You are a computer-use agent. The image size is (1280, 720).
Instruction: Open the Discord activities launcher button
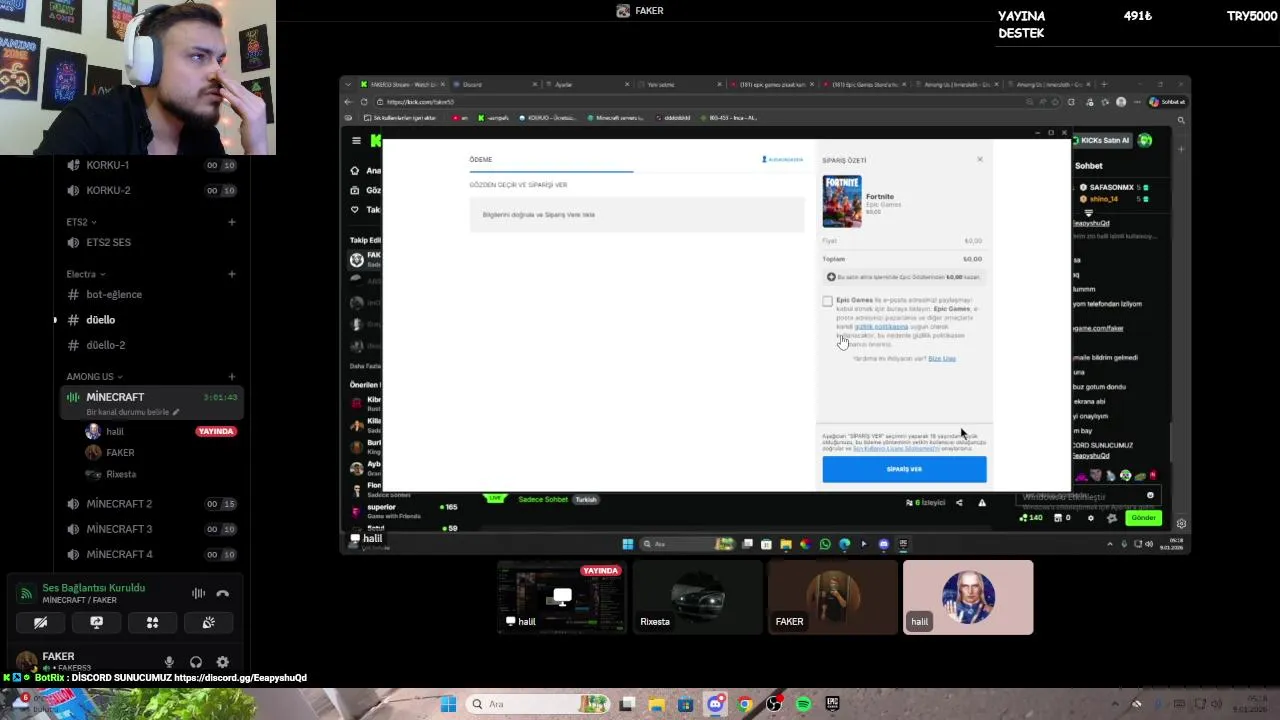tap(152, 622)
